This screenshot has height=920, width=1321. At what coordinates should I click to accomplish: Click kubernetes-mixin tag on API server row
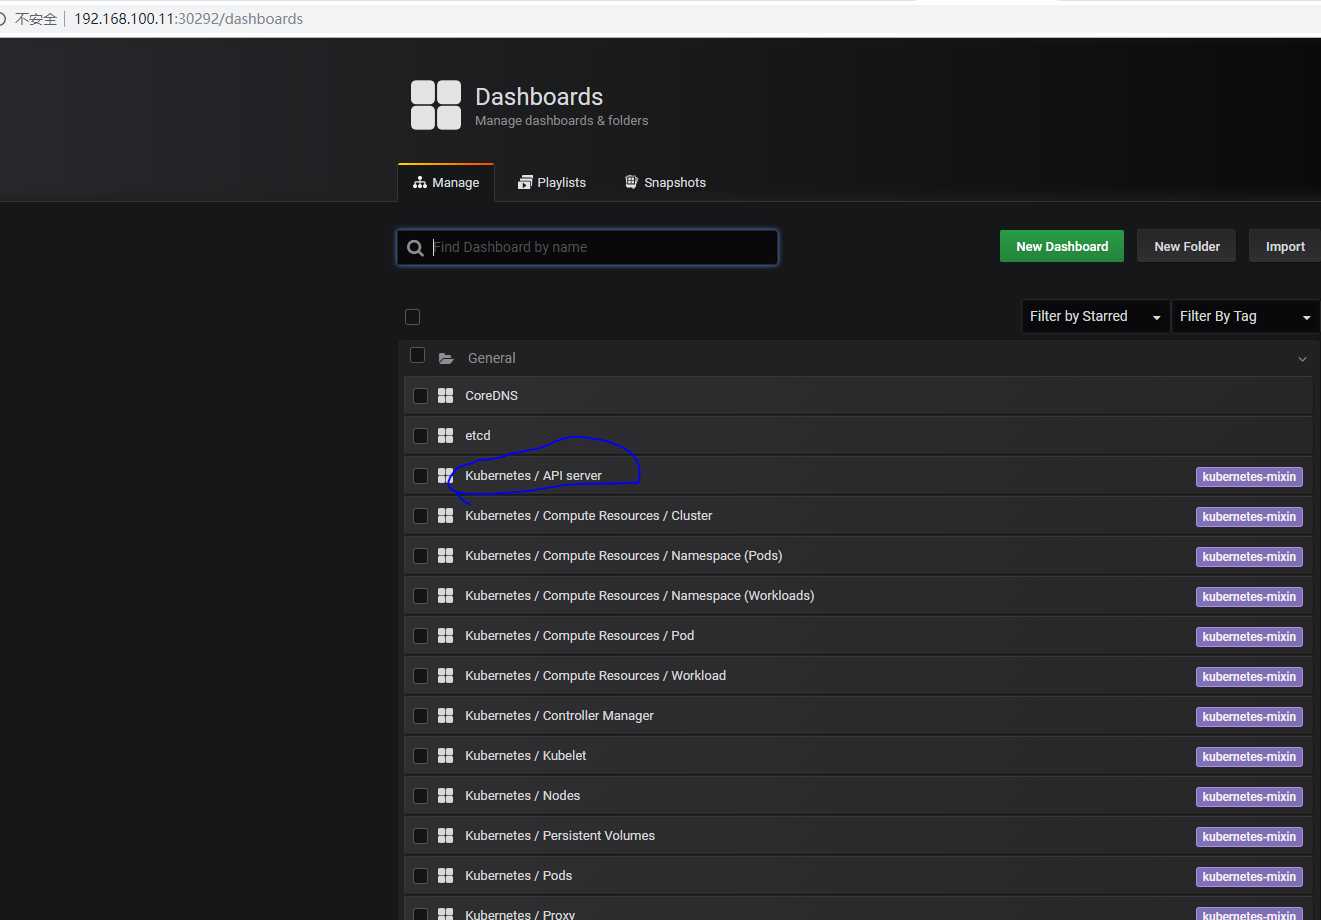1249,477
